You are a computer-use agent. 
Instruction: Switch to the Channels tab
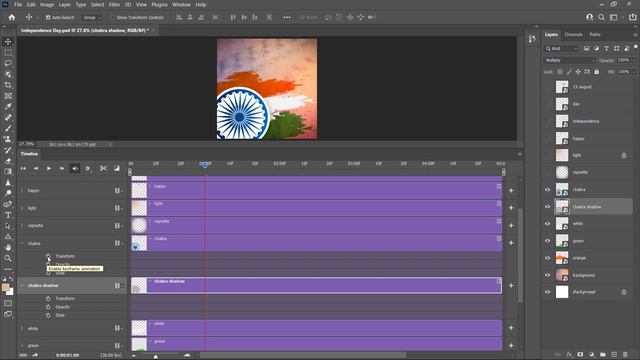pyautogui.click(x=573, y=35)
